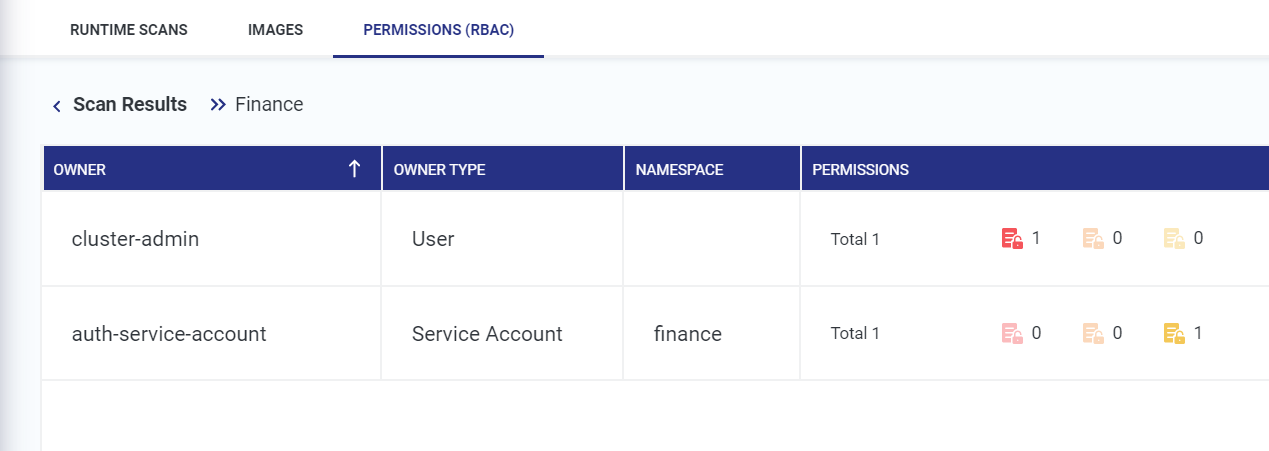Sort by the Namespace column header

pyautogui.click(x=679, y=170)
